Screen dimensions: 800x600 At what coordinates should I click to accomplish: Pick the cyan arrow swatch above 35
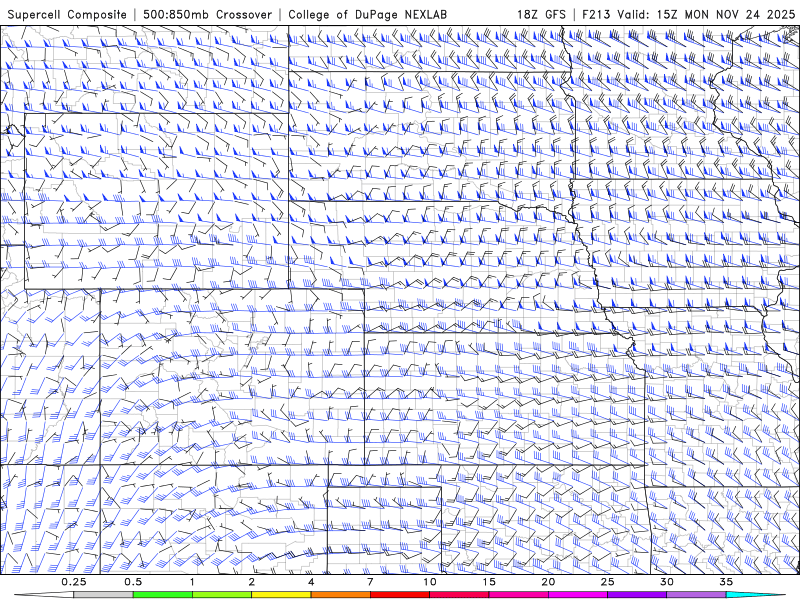tap(755, 595)
